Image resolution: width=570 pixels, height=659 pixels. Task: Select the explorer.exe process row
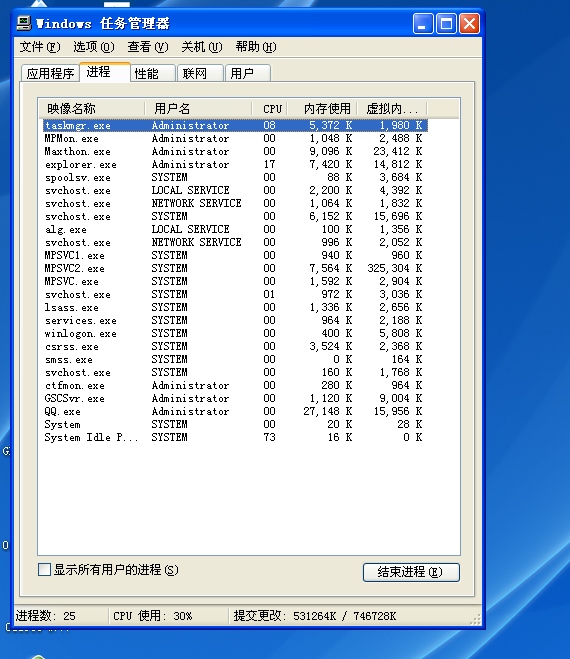click(235, 164)
